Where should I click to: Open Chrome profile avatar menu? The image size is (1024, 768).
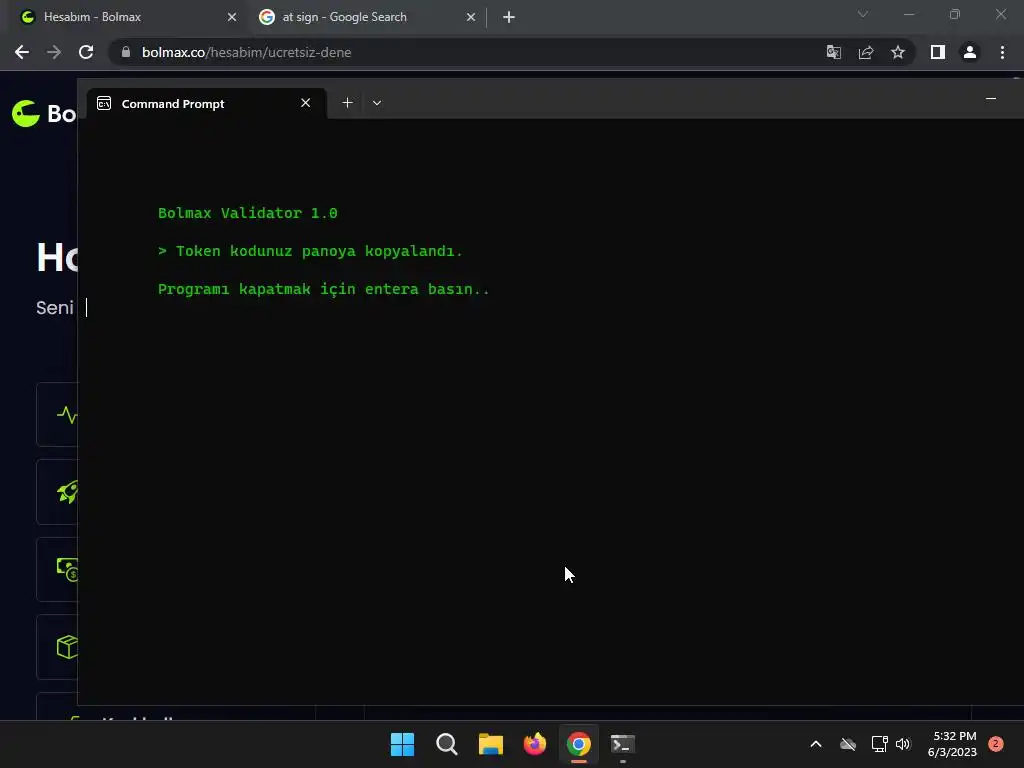(x=970, y=52)
